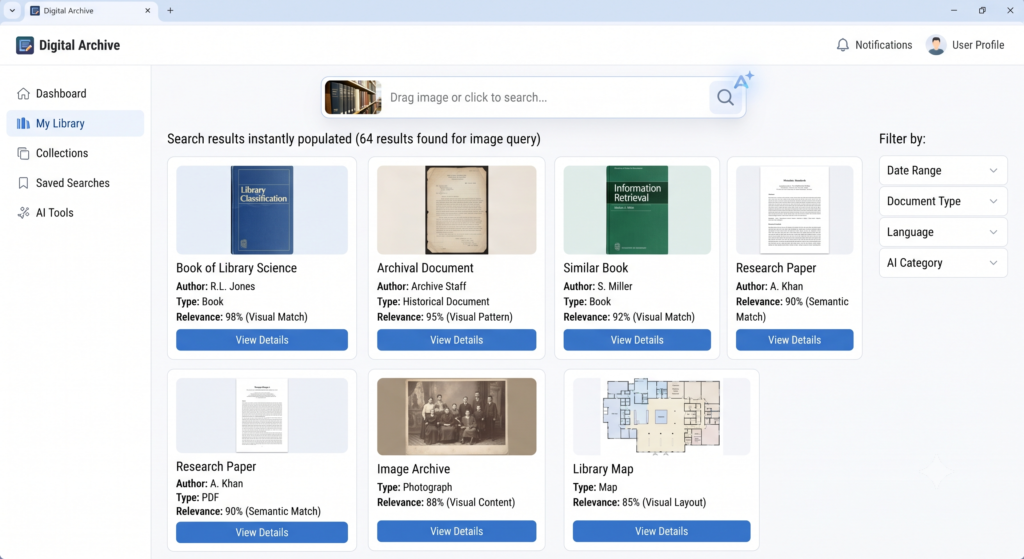The image size is (1024, 559).
Task: Click 'Type: PDF' text
Action: (x=197, y=498)
